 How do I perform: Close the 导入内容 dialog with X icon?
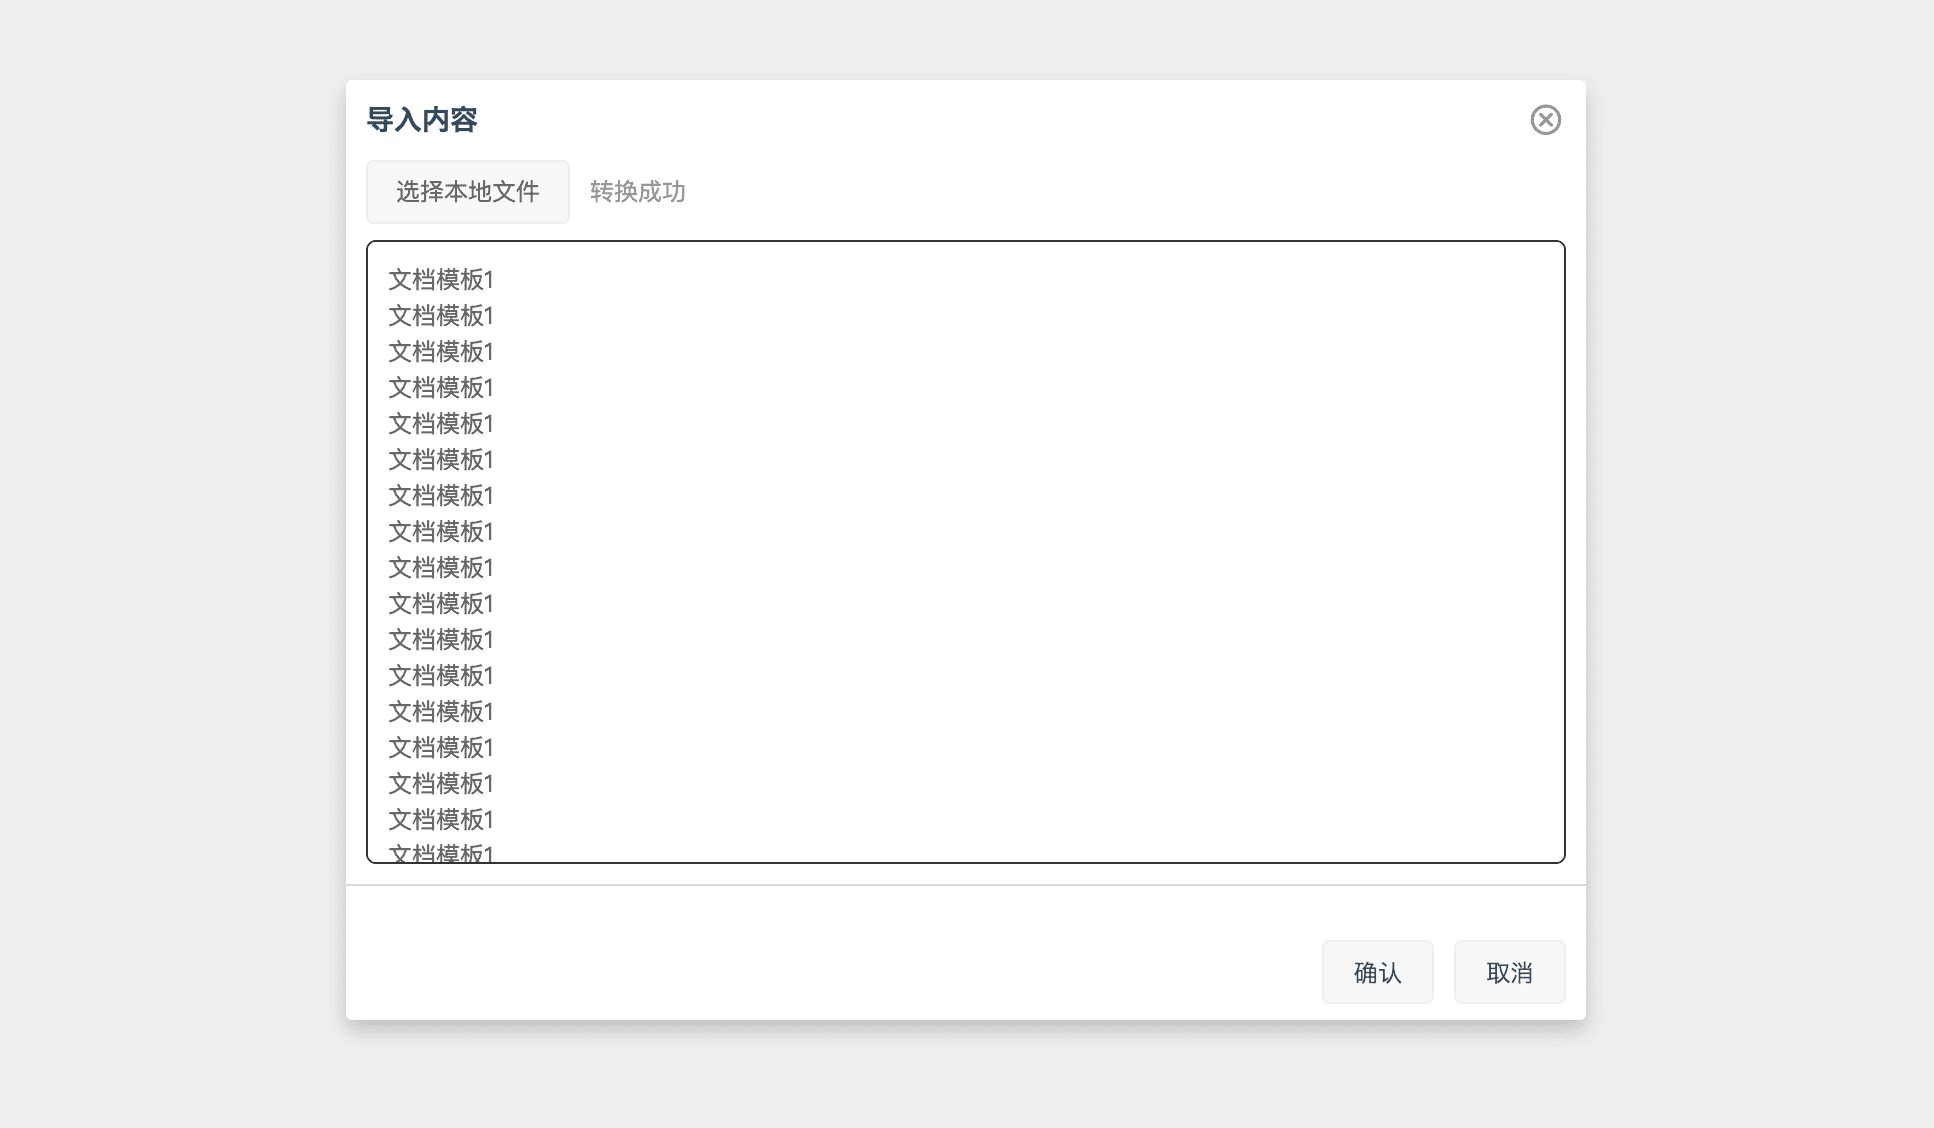[1545, 120]
